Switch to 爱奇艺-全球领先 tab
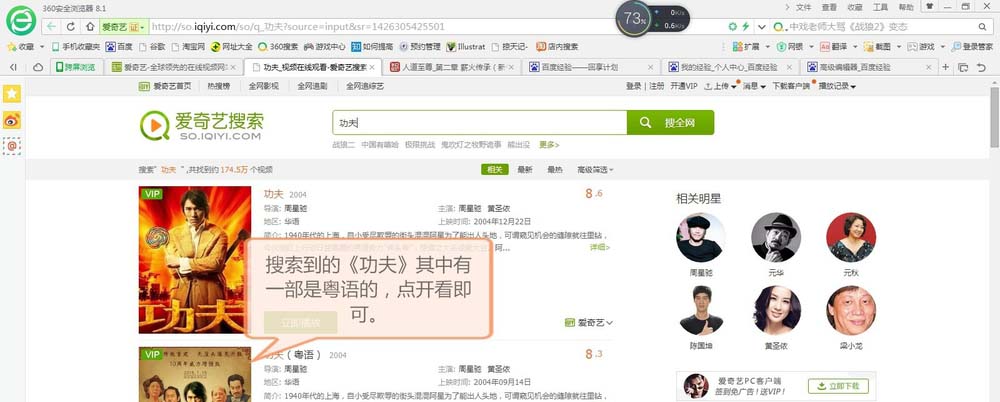Screen dimensions: 1000x402 [174, 67]
